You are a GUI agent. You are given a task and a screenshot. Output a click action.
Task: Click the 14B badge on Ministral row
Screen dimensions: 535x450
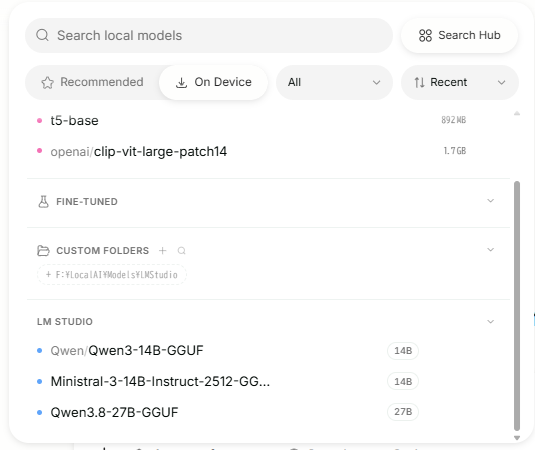pos(403,381)
